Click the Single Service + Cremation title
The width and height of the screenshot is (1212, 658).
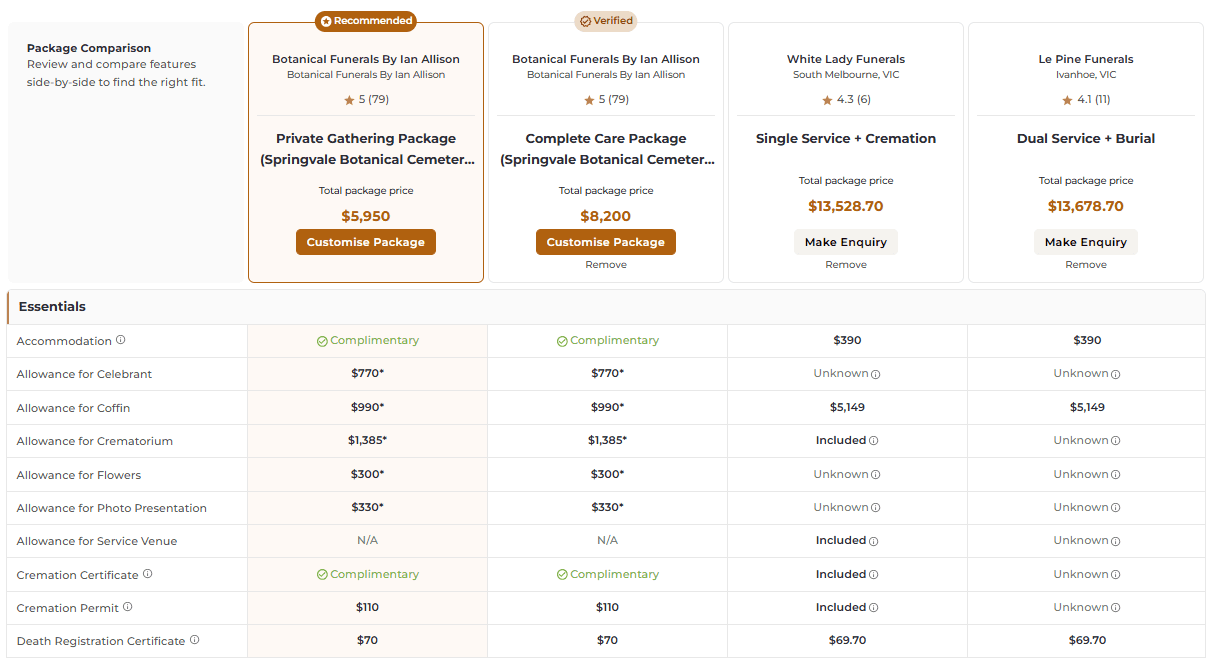coord(846,139)
